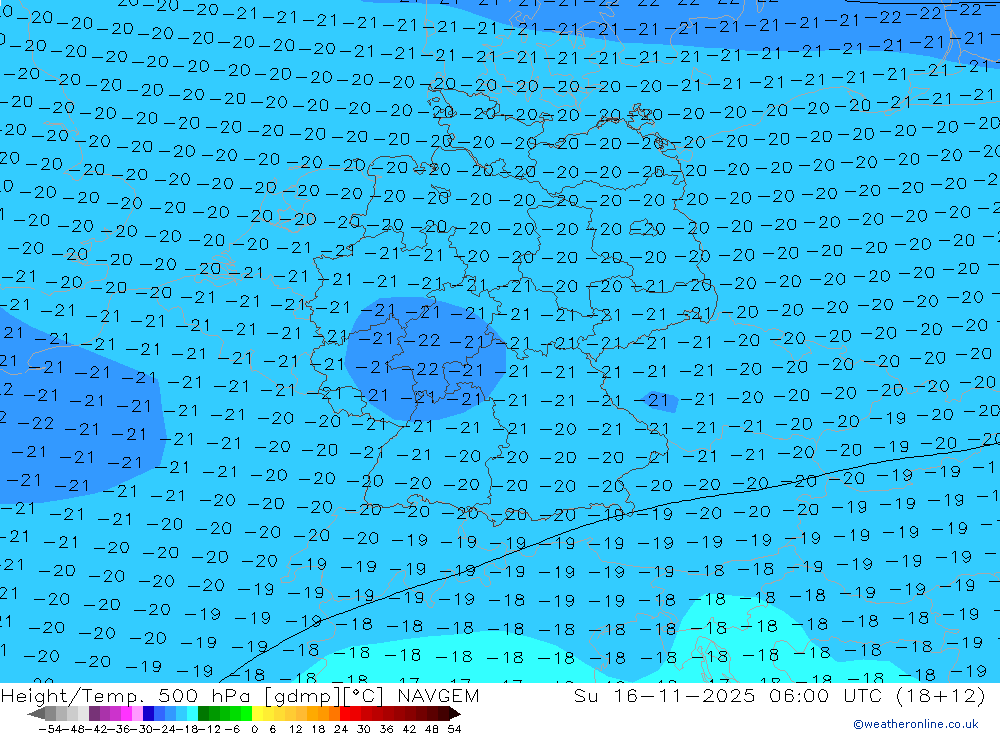1000x733 pixels.
Task: Select the bright red legend swatch at 24
Action: coord(345,713)
